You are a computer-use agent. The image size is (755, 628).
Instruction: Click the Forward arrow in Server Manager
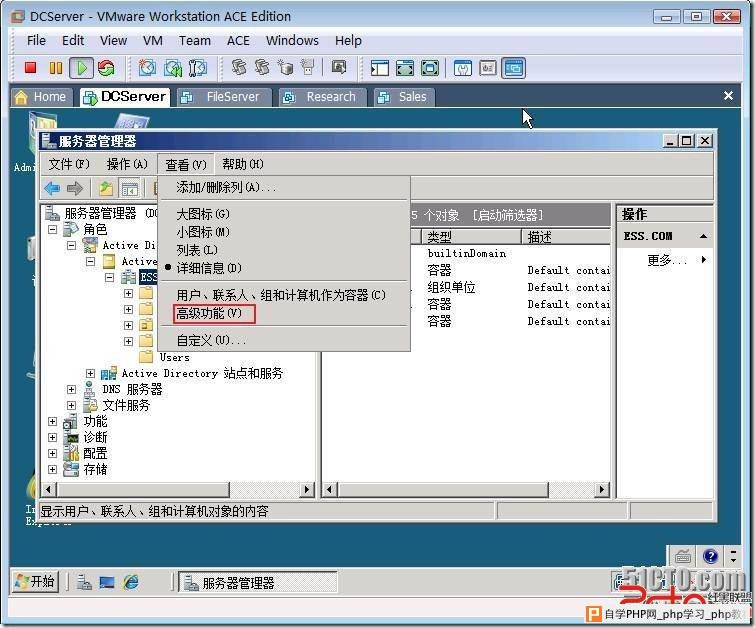coord(75,188)
